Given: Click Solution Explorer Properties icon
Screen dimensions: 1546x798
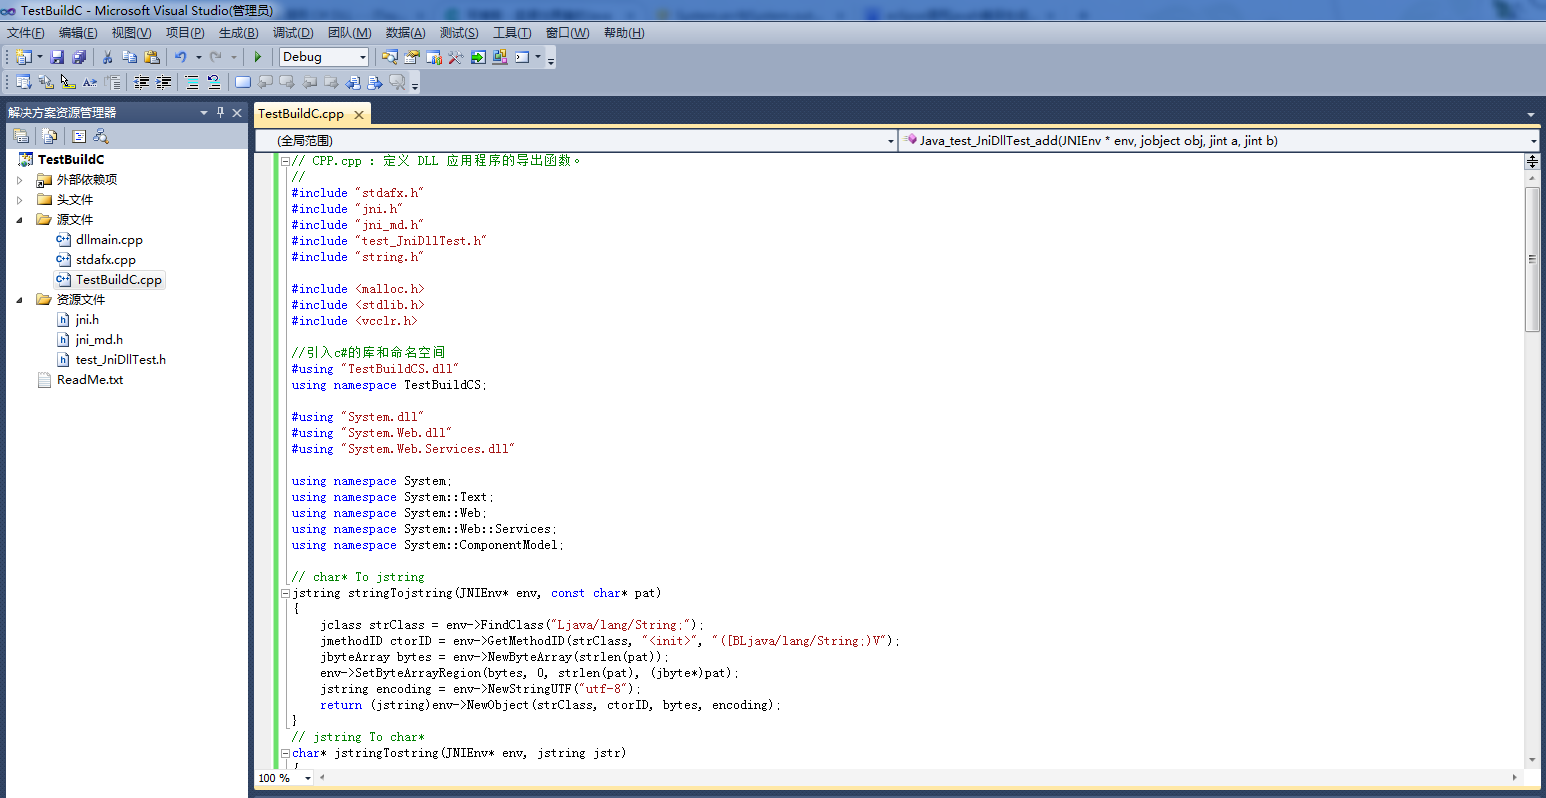Looking at the screenshot, I should [x=21, y=136].
